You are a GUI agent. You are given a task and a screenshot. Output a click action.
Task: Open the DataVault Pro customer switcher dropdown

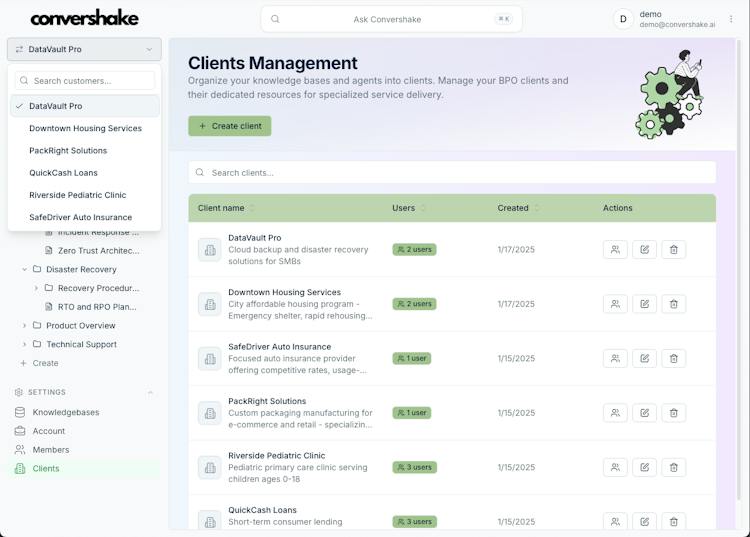84,49
